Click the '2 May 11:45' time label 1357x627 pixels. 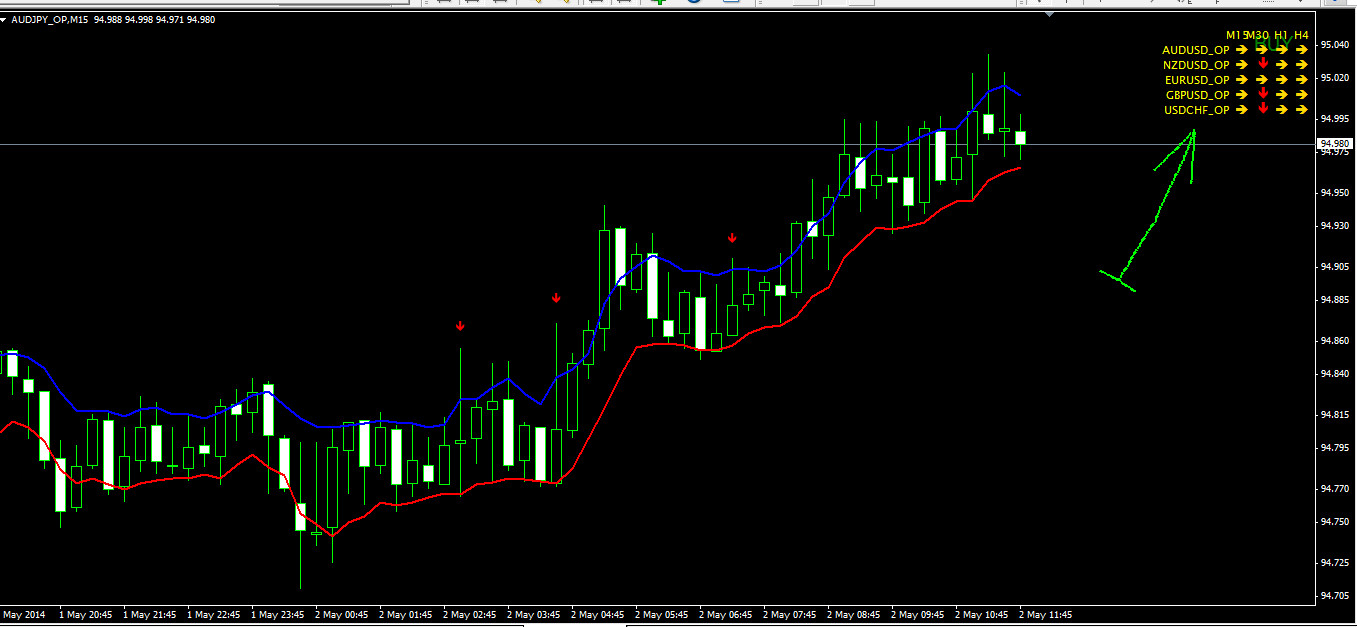tap(1046, 615)
